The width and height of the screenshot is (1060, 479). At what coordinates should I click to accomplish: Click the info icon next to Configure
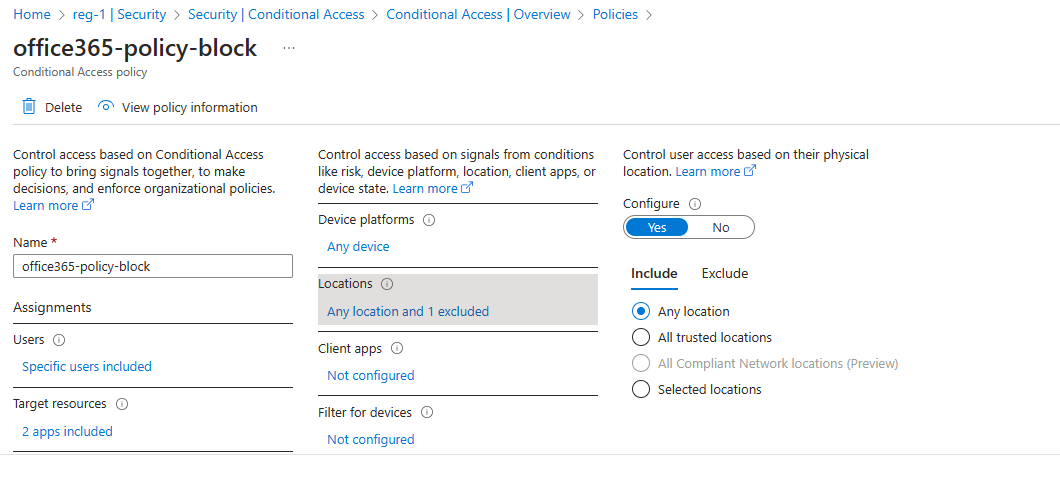coord(695,204)
